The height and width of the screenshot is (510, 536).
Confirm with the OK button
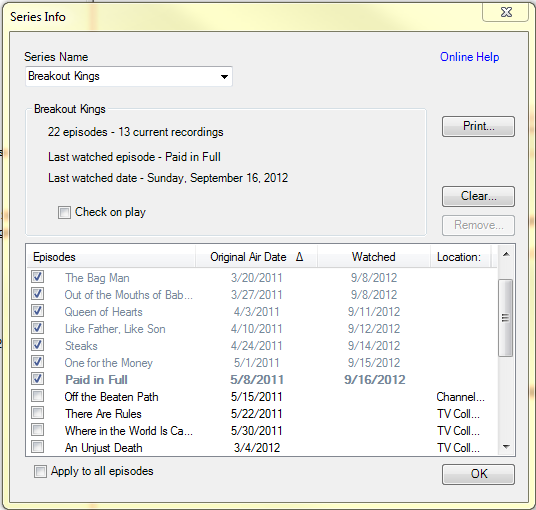(x=478, y=474)
